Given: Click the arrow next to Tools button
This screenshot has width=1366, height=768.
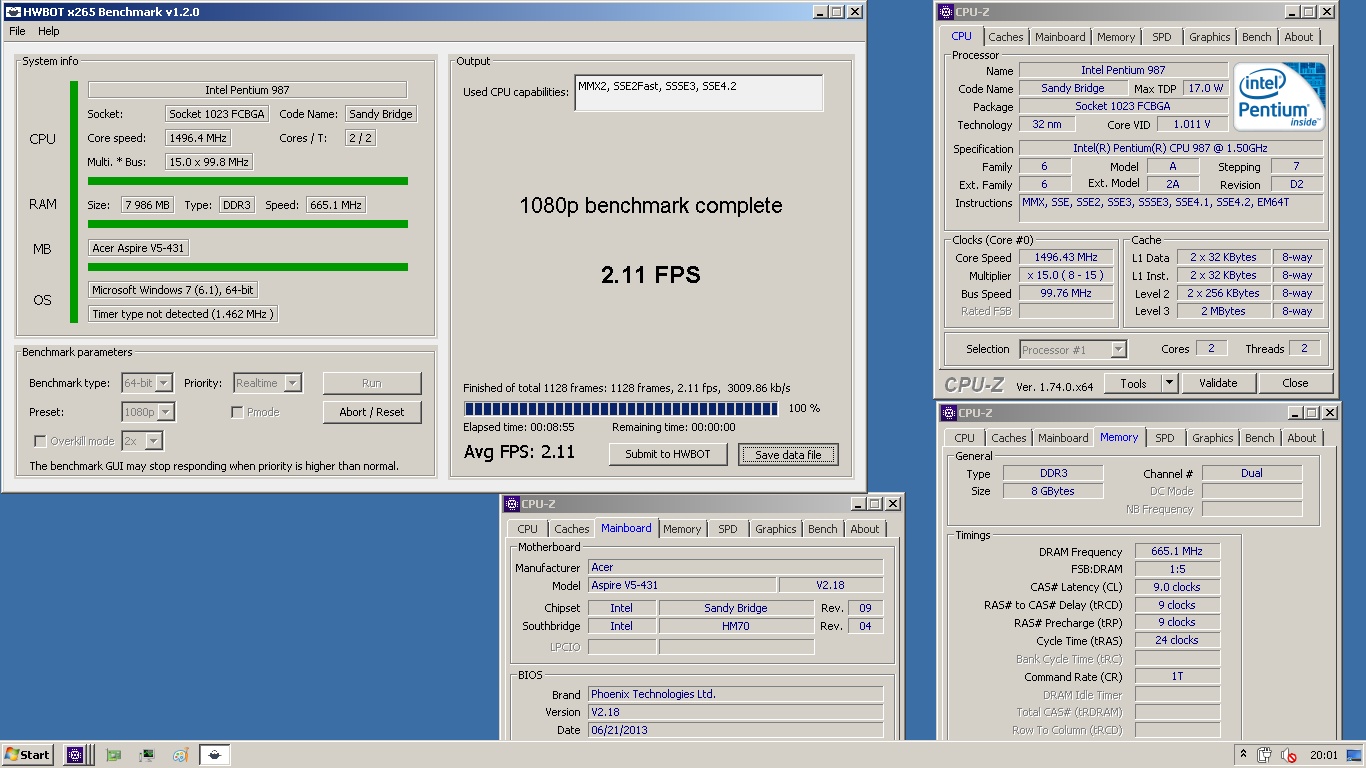Looking at the screenshot, I should click(1169, 383).
